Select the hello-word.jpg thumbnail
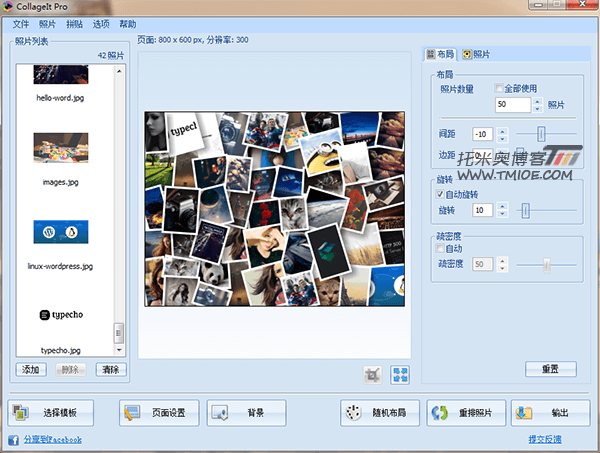The height and width of the screenshot is (453, 600). coord(61,75)
